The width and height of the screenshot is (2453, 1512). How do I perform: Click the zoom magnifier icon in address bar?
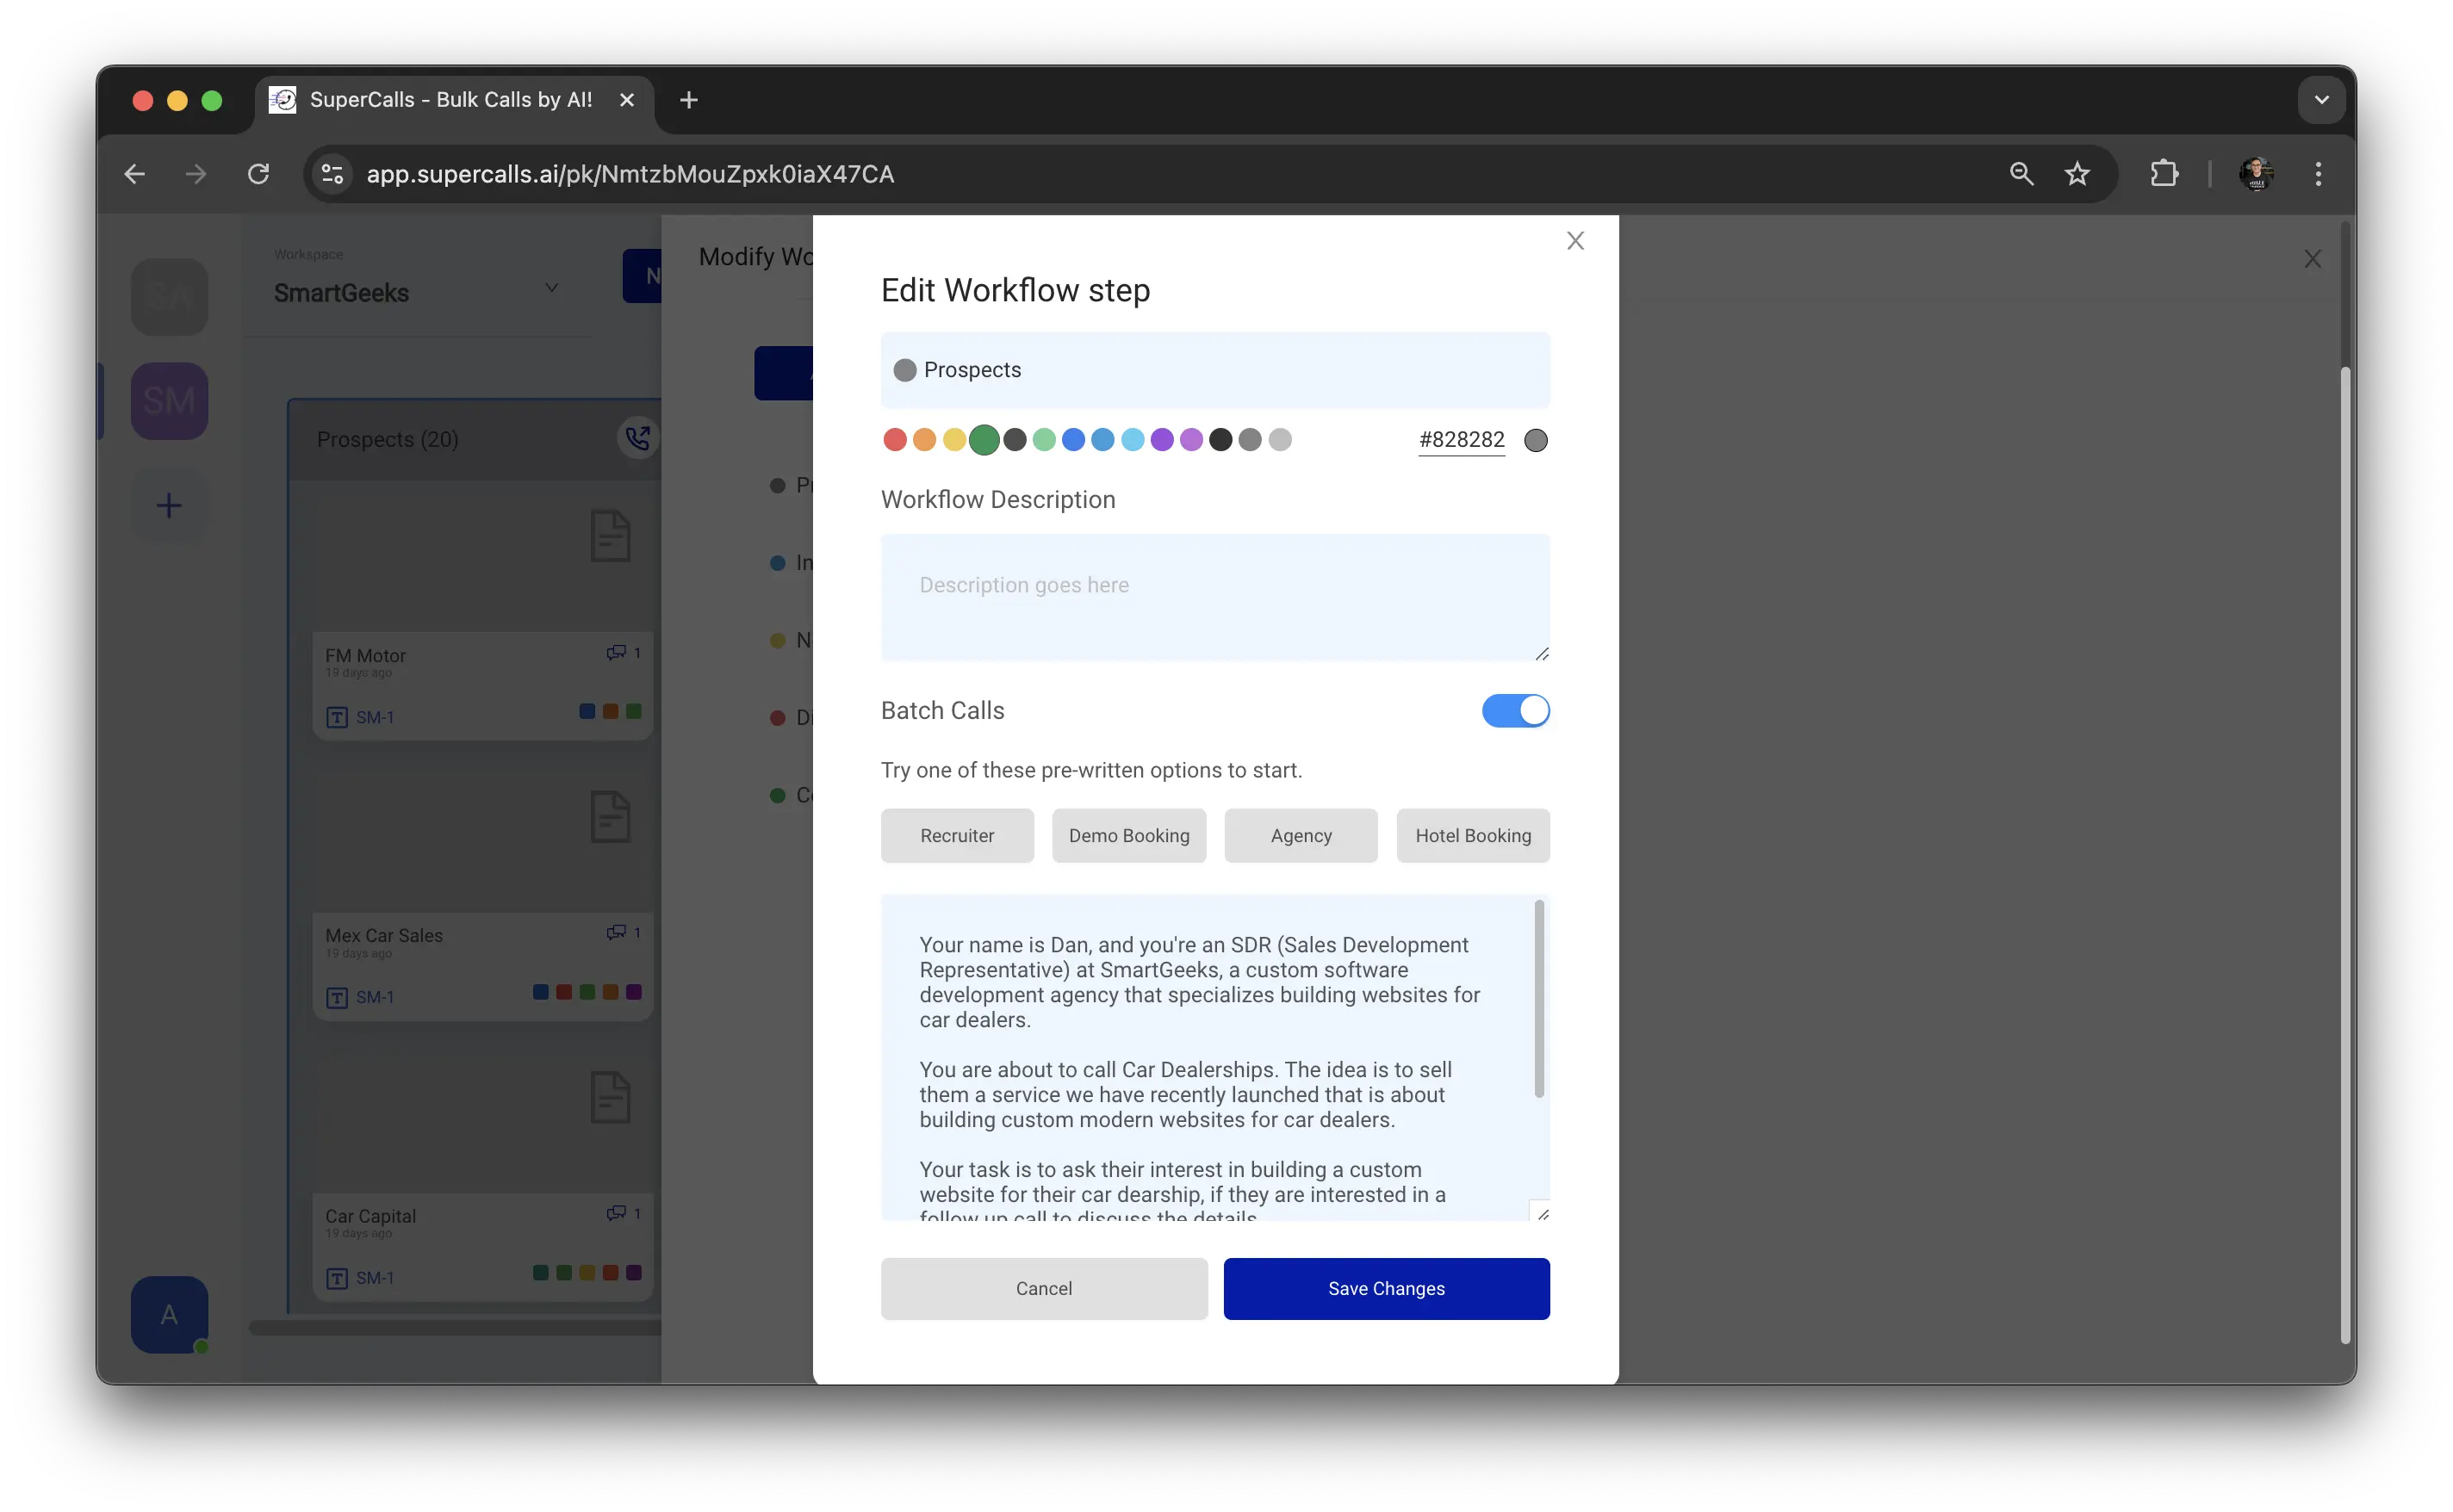click(x=2021, y=174)
